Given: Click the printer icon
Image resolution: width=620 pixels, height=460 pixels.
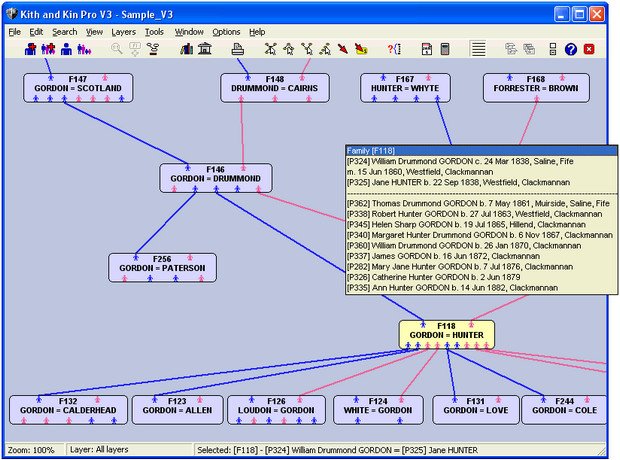Looking at the screenshot, I should point(238,49).
